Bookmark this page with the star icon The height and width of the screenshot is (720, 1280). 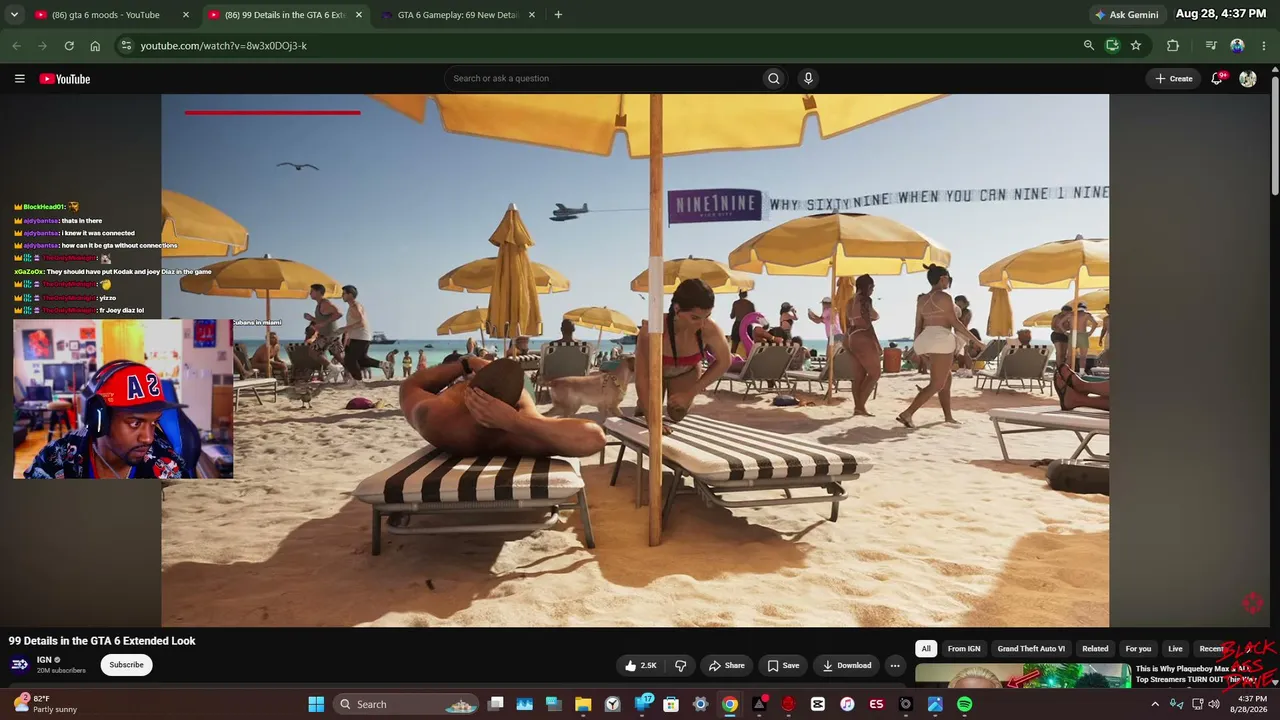click(x=1136, y=46)
